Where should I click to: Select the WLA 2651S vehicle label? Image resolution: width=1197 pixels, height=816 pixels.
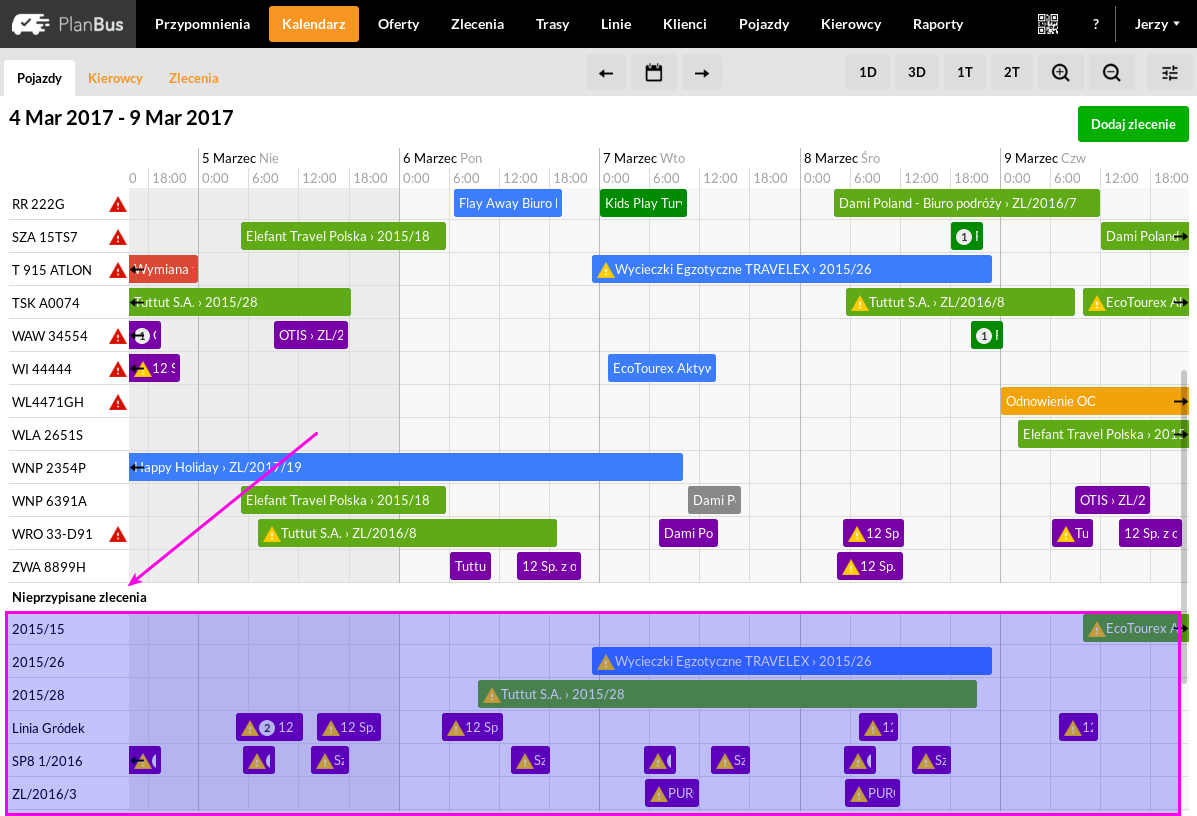(47, 435)
